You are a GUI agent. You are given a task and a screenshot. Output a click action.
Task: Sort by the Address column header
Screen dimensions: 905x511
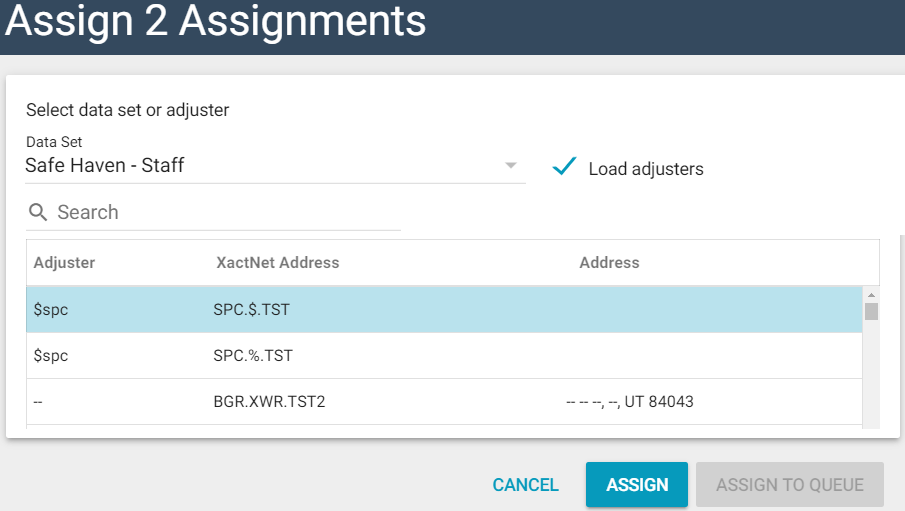coord(609,263)
